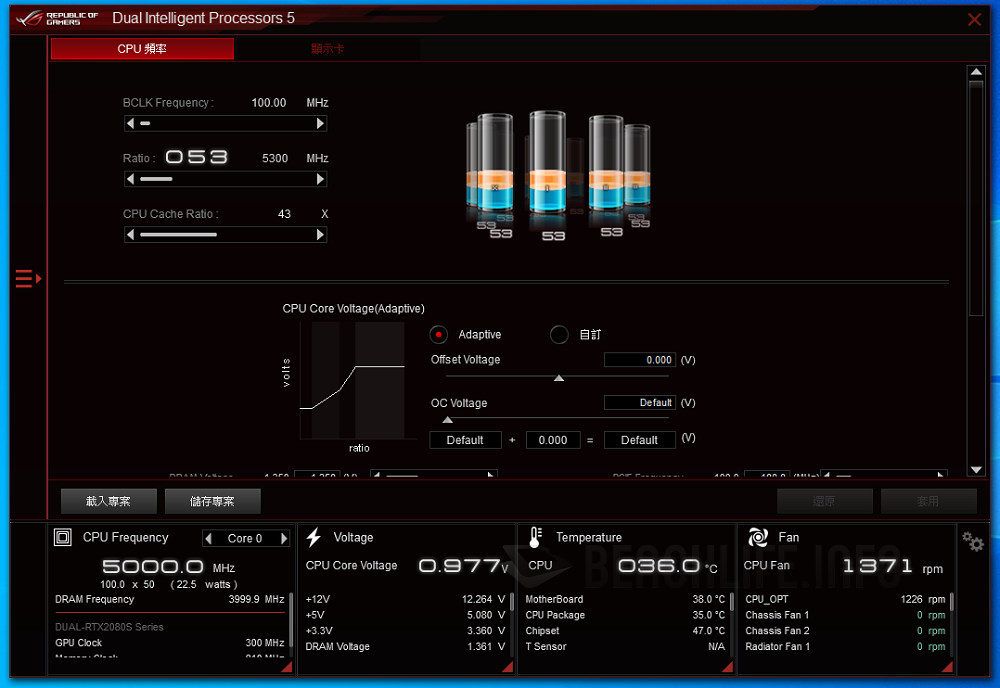Click the OC Voltage input field
The width and height of the screenshot is (1000, 688).
pyautogui.click(x=639, y=402)
